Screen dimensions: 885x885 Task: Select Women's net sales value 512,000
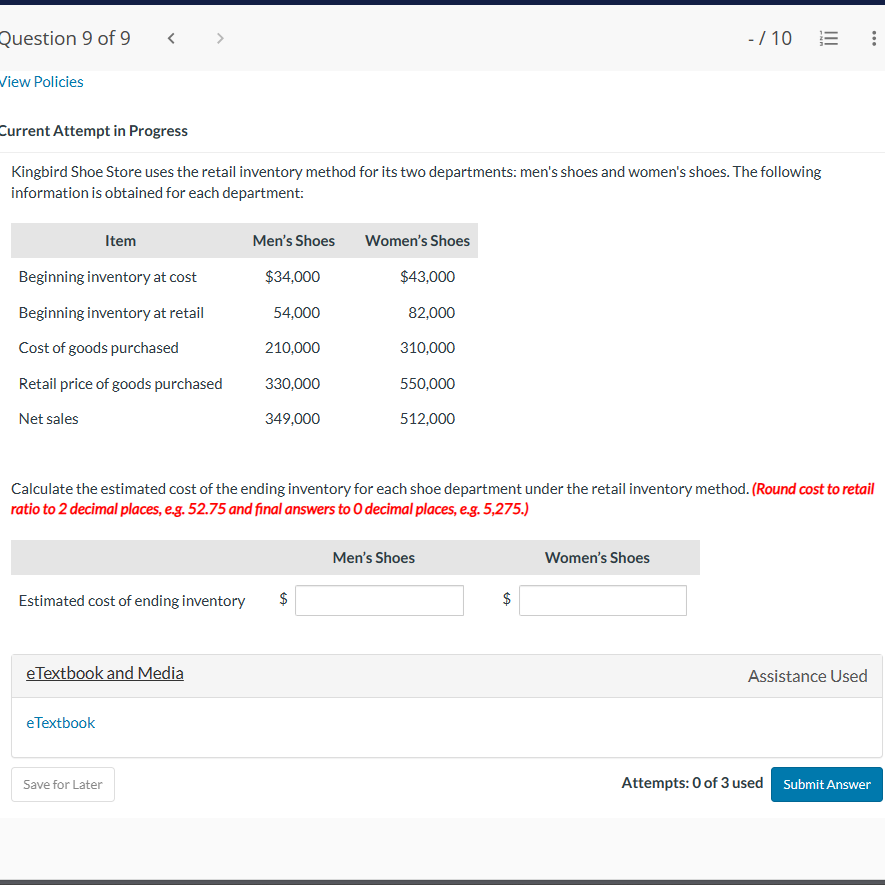point(427,419)
